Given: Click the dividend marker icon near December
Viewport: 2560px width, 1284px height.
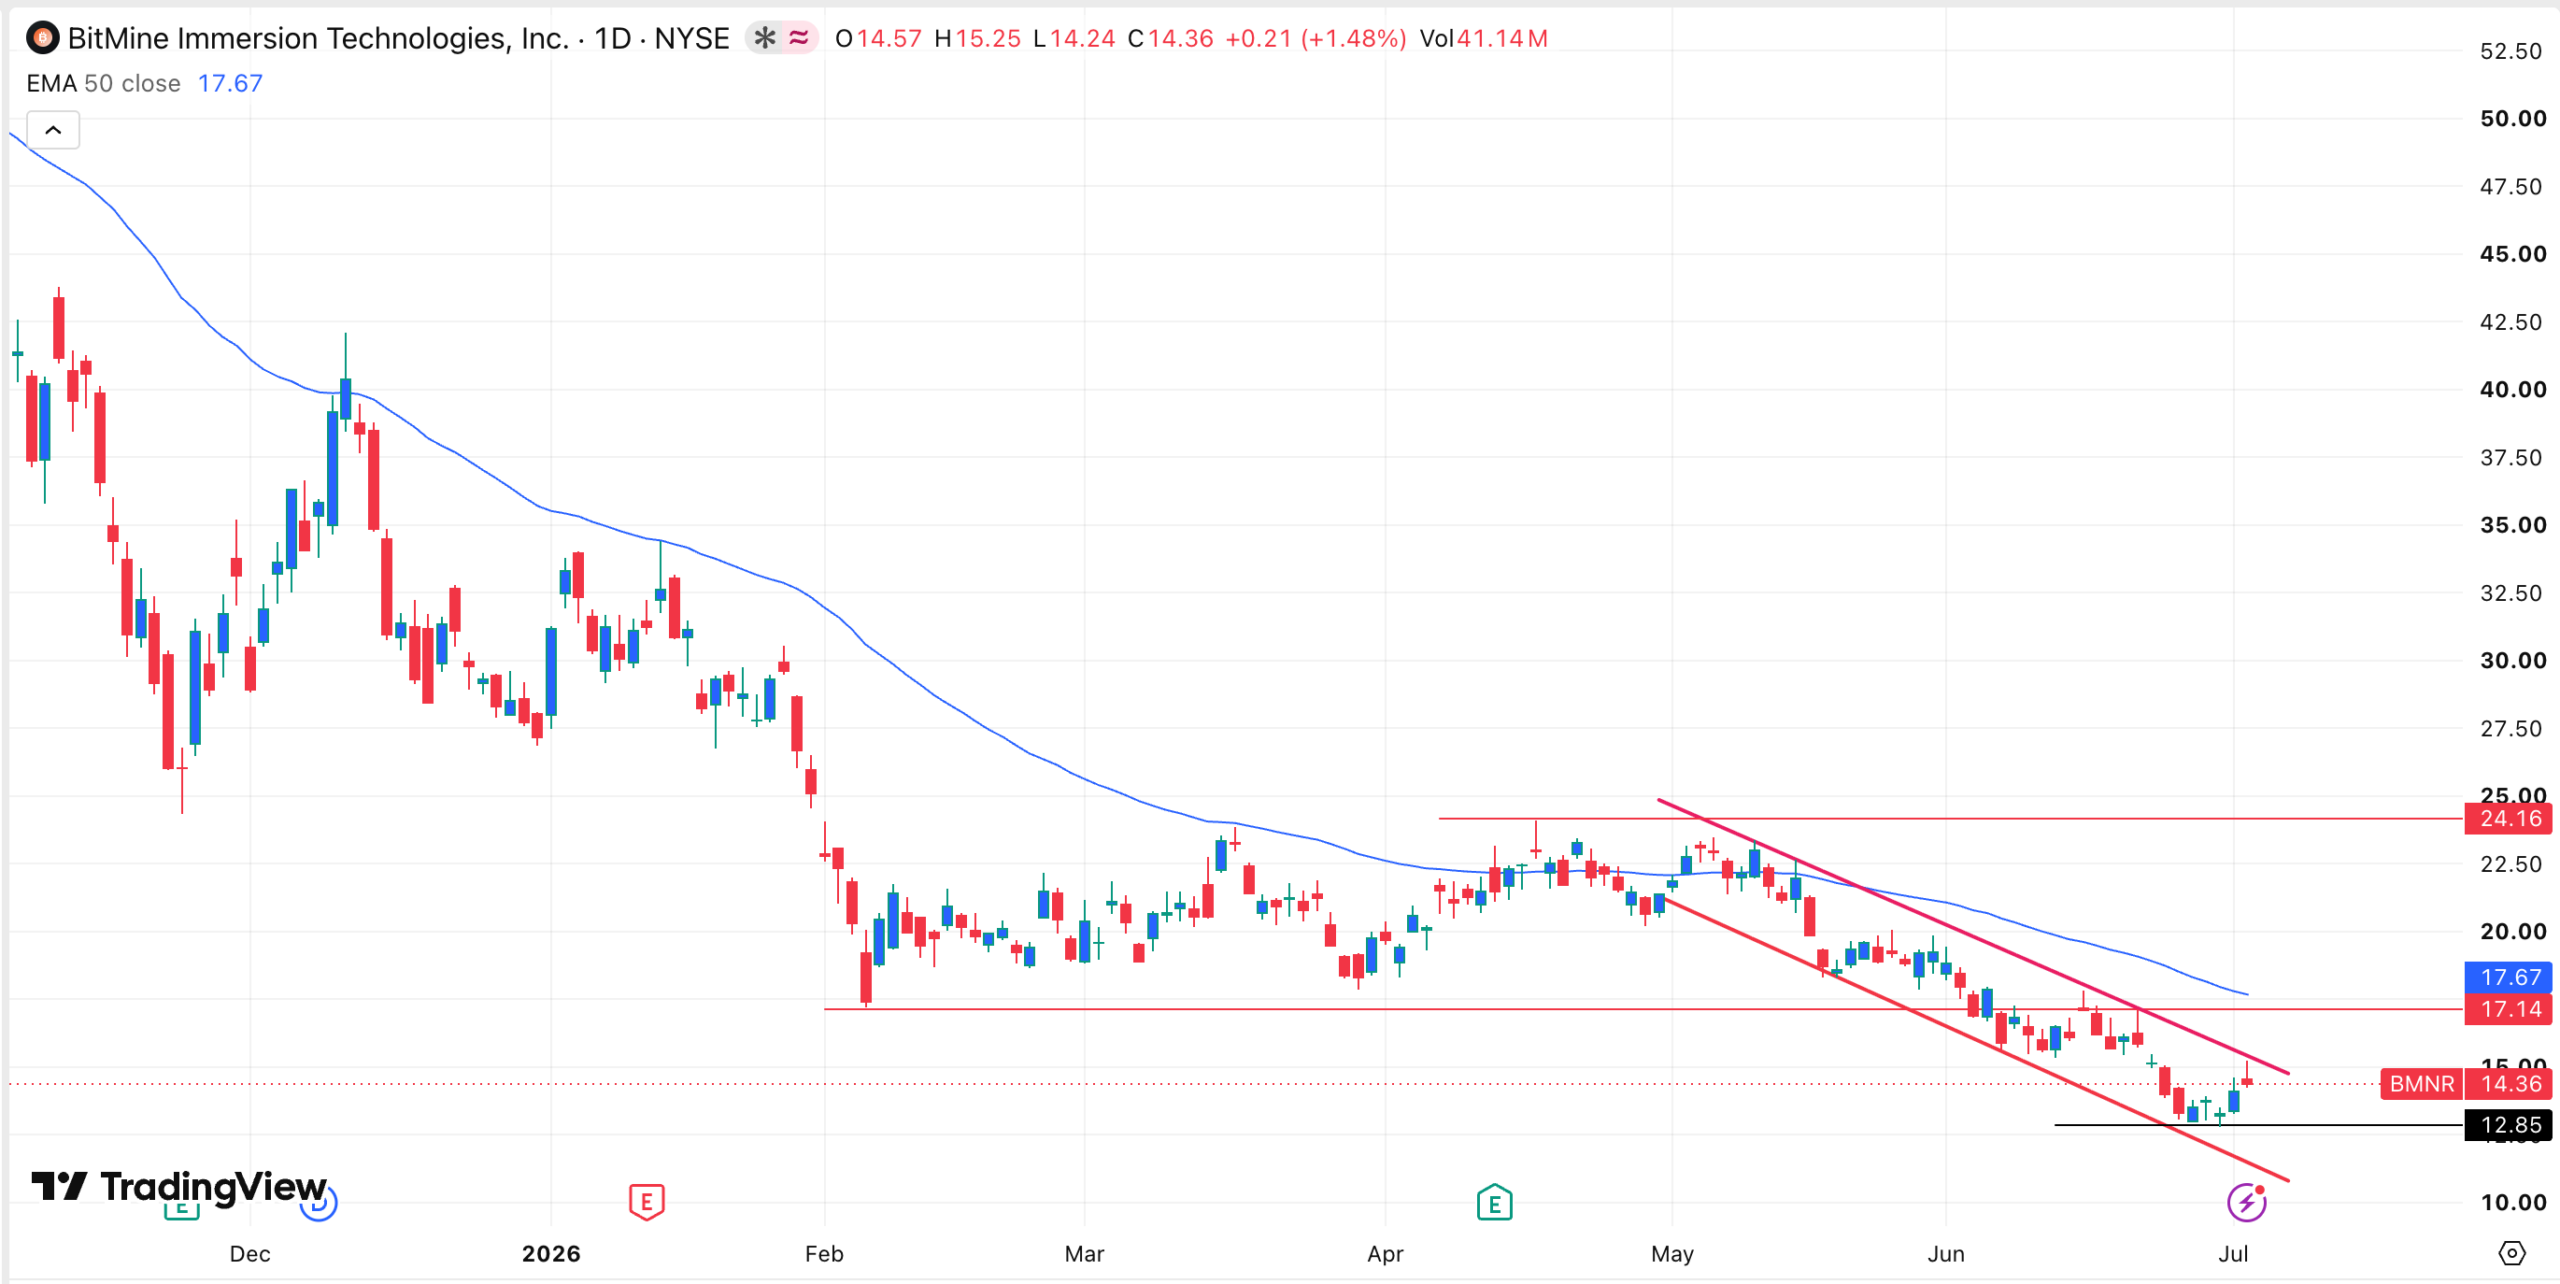Looking at the screenshot, I should click(x=319, y=1203).
